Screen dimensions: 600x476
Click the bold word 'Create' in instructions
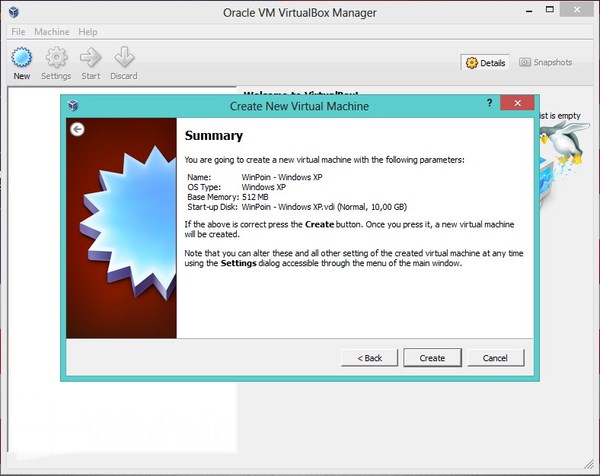pyautogui.click(x=320, y=224)
